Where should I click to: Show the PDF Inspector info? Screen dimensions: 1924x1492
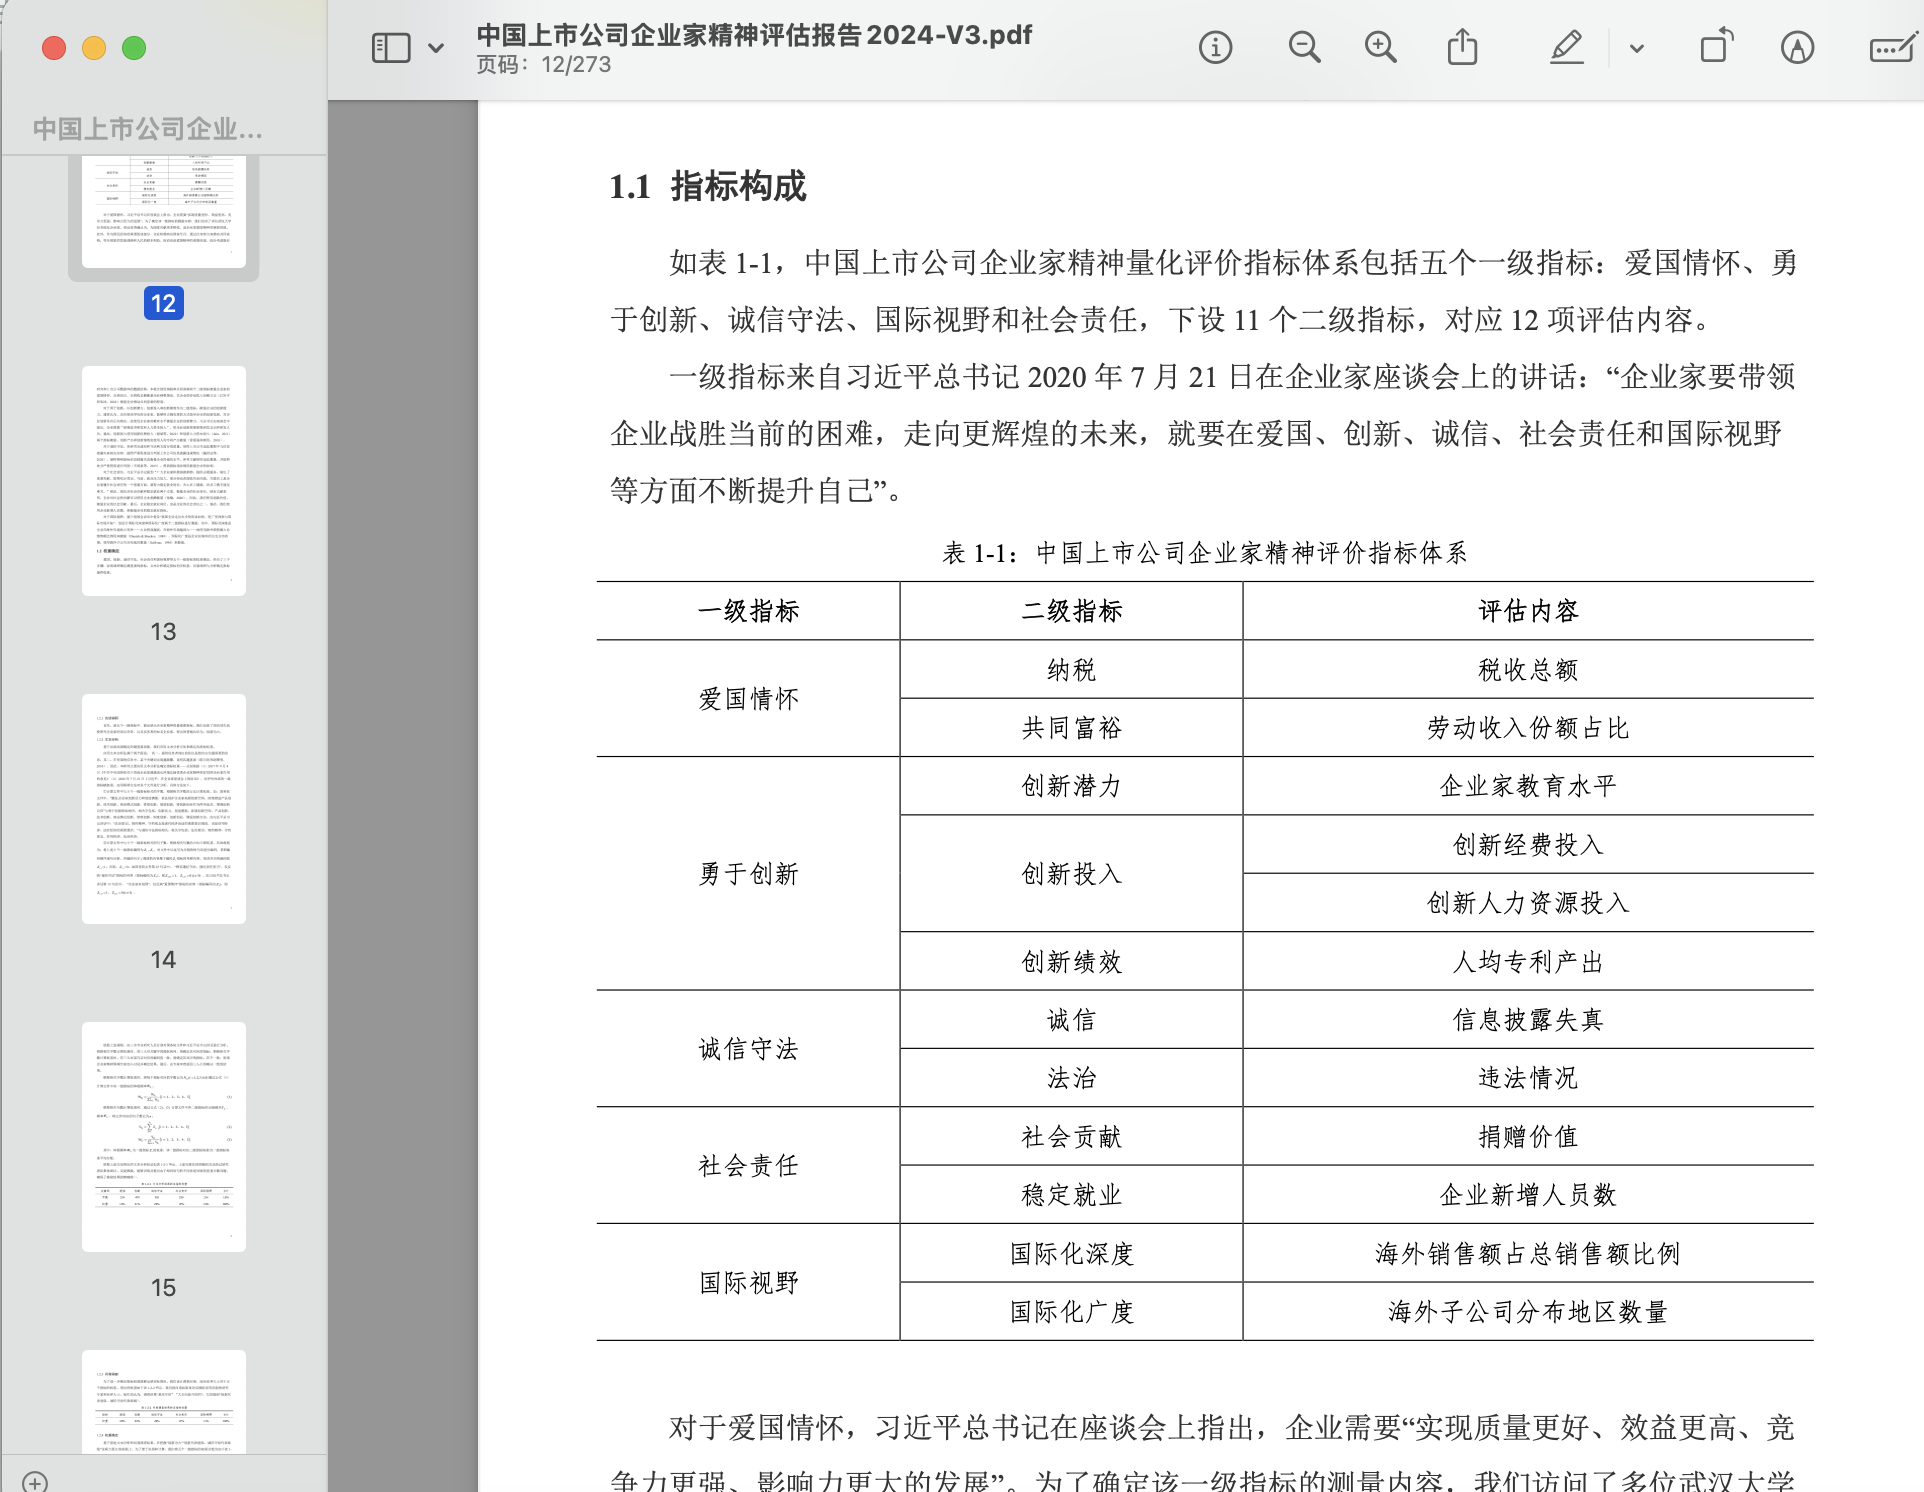tap(1215, 47)
